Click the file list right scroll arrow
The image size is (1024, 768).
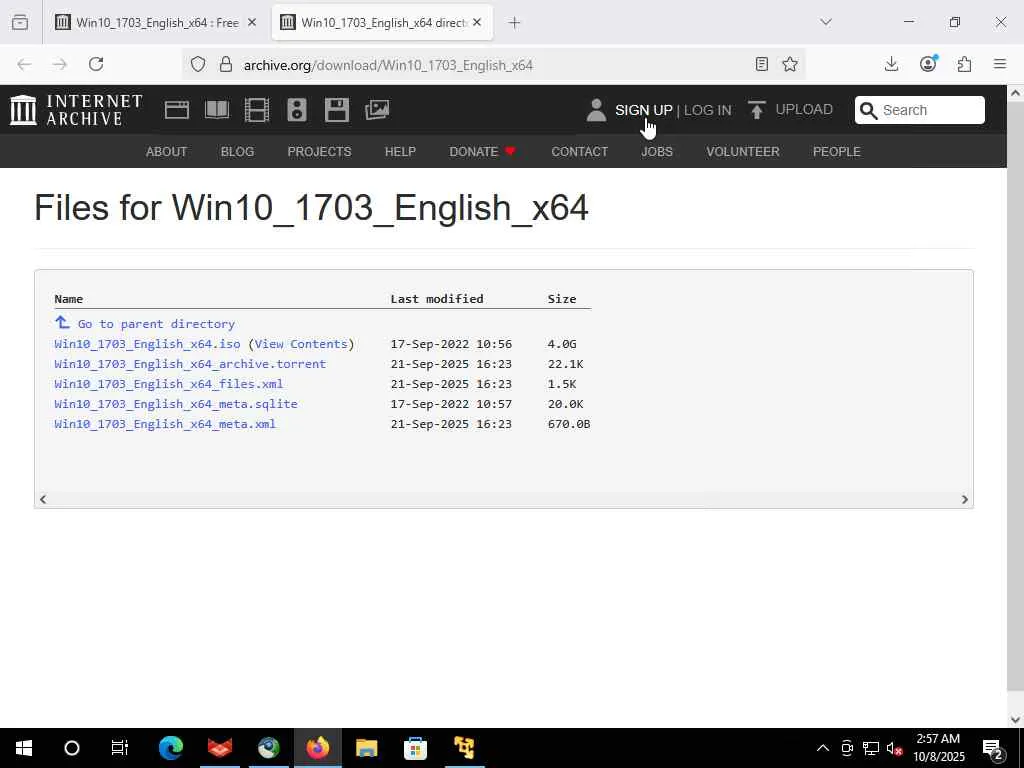(x=965, y=500)
